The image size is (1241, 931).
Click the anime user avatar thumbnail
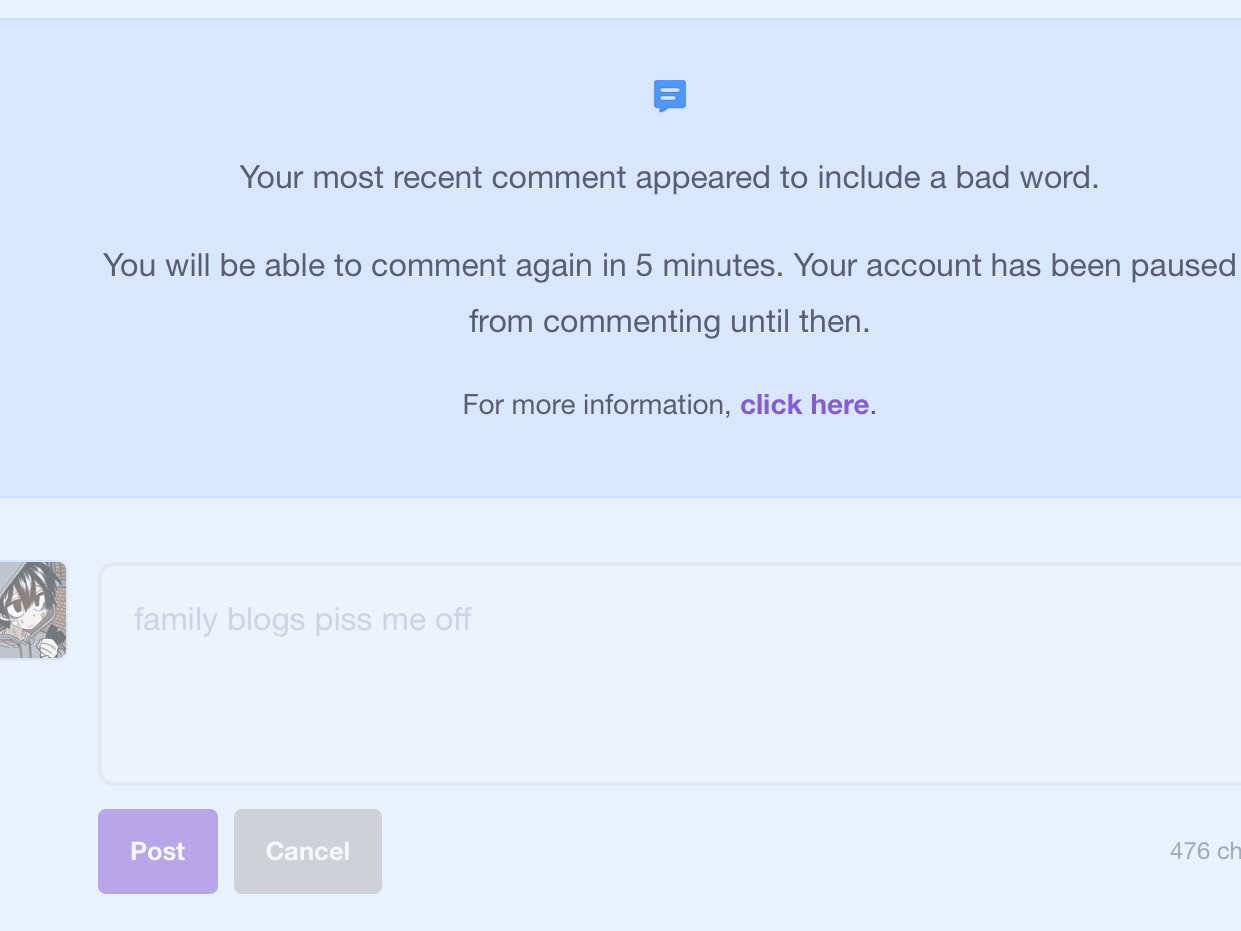[33, 609]
